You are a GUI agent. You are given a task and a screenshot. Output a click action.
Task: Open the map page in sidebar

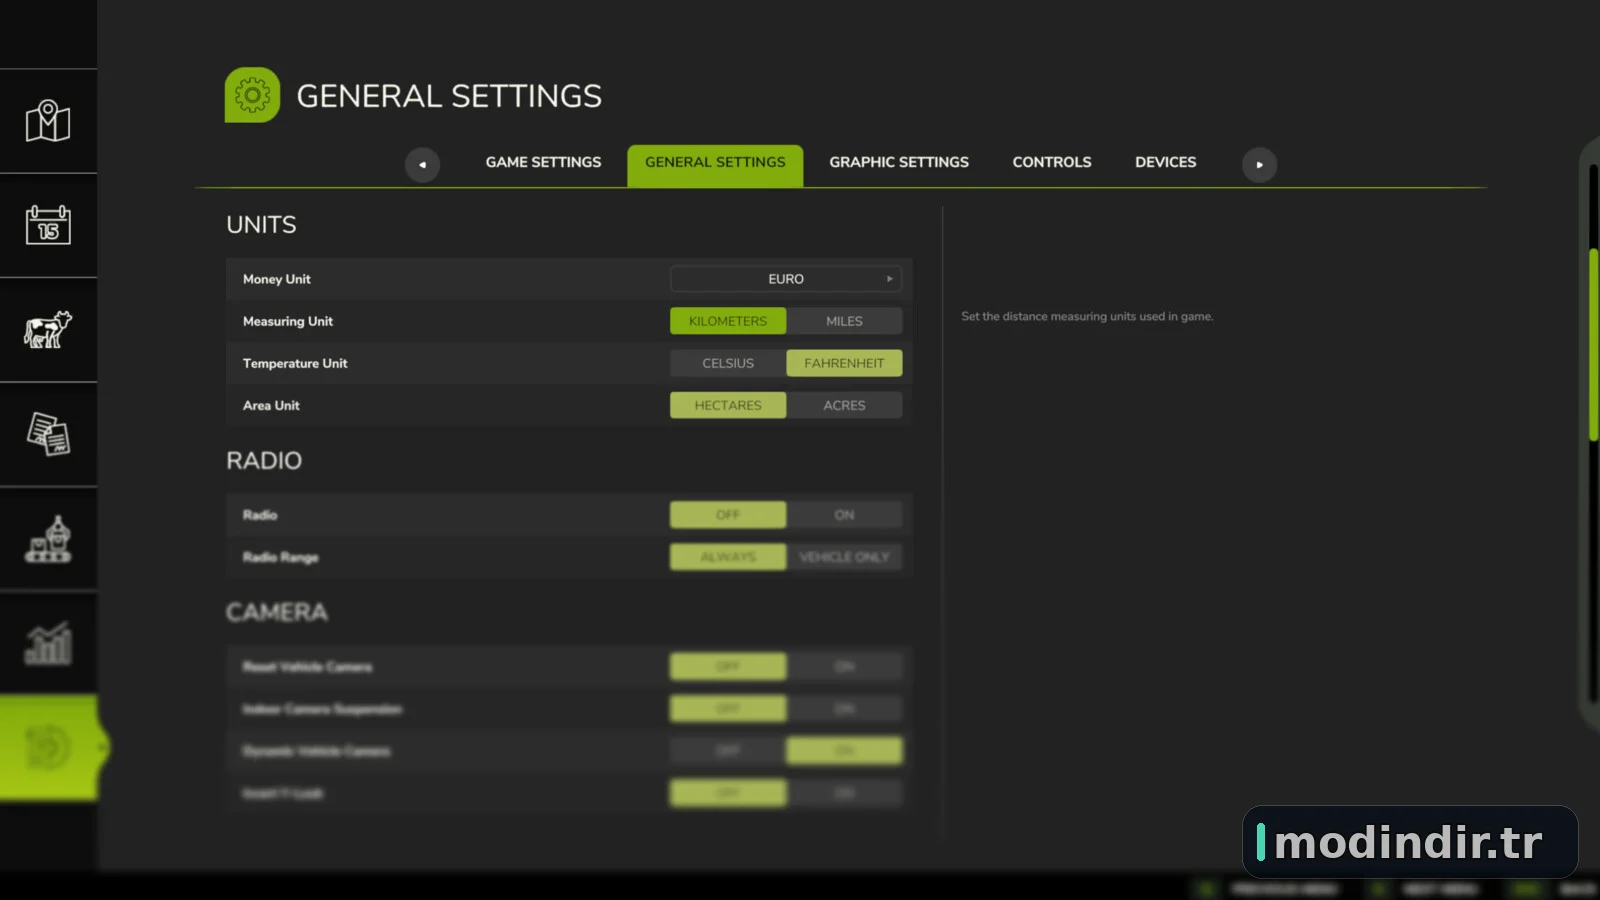(x=48, y=121)
